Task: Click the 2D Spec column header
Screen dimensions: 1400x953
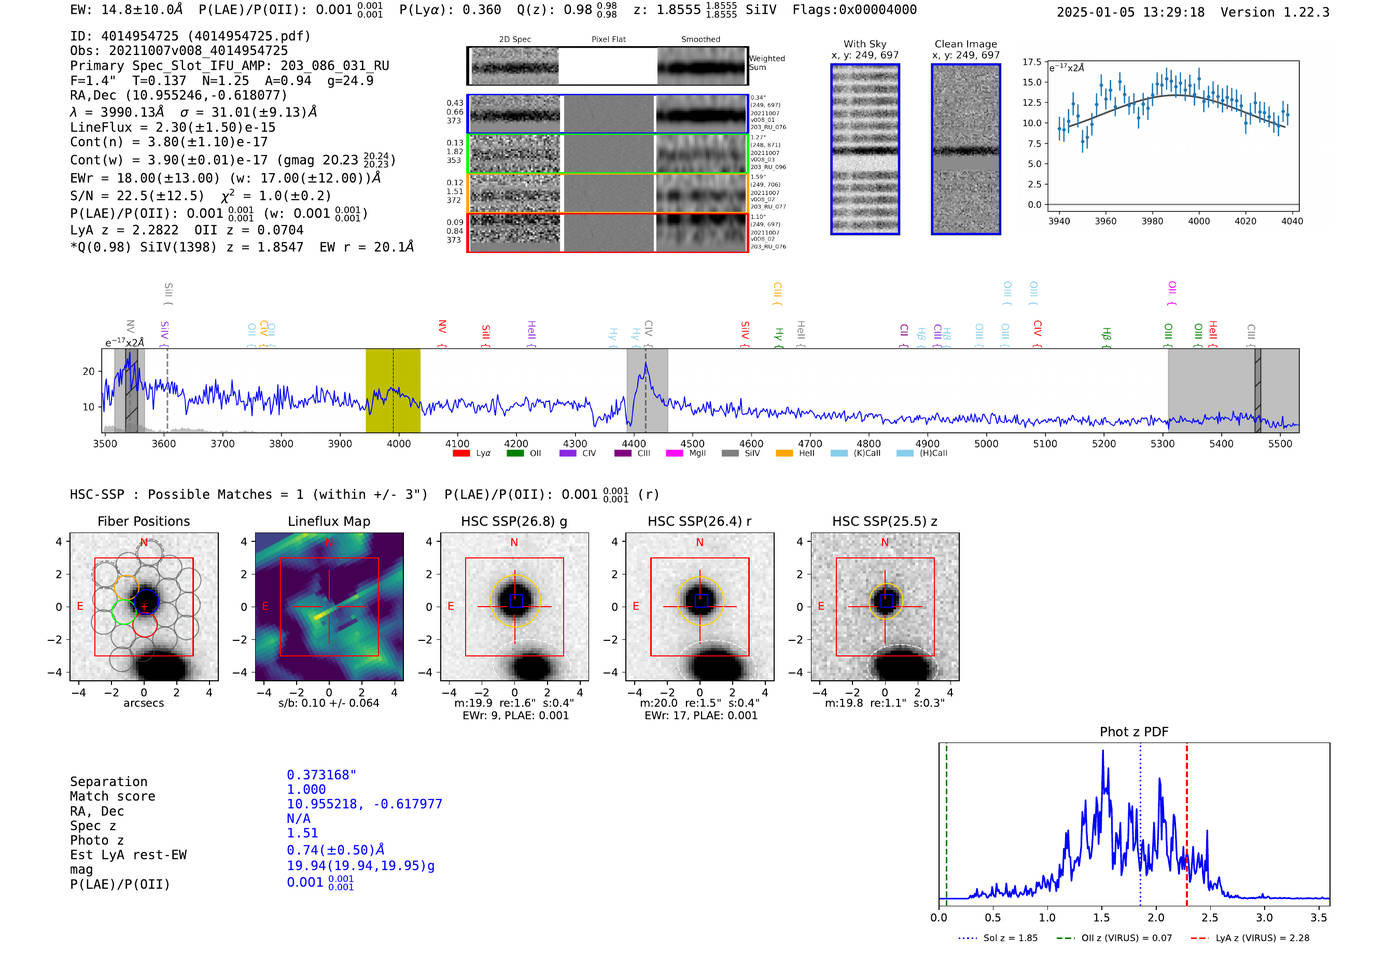Action: coord(515,40)
